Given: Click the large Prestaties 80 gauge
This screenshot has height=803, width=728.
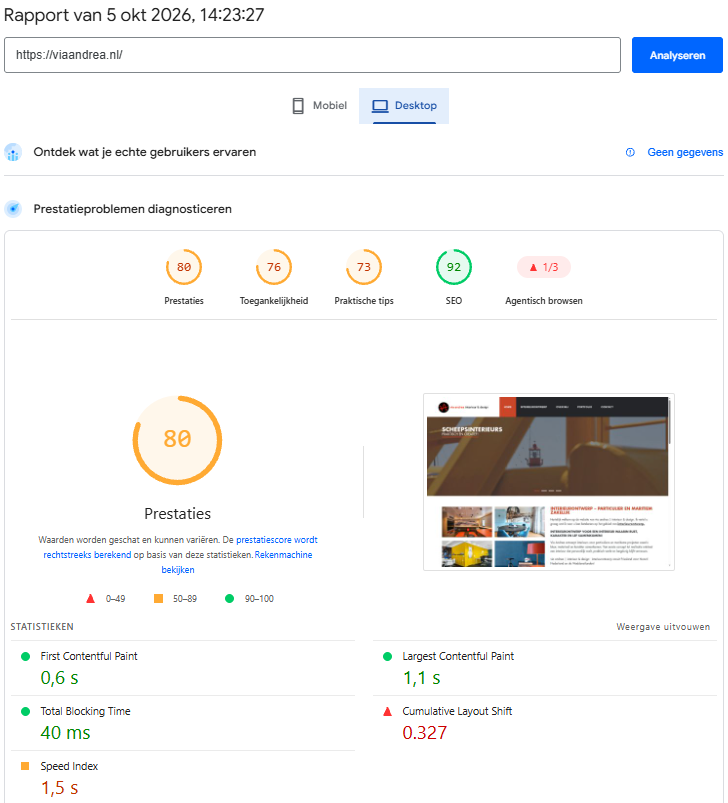Looking at the screenshot, I should pyautogui.click(x=177, y=440).
